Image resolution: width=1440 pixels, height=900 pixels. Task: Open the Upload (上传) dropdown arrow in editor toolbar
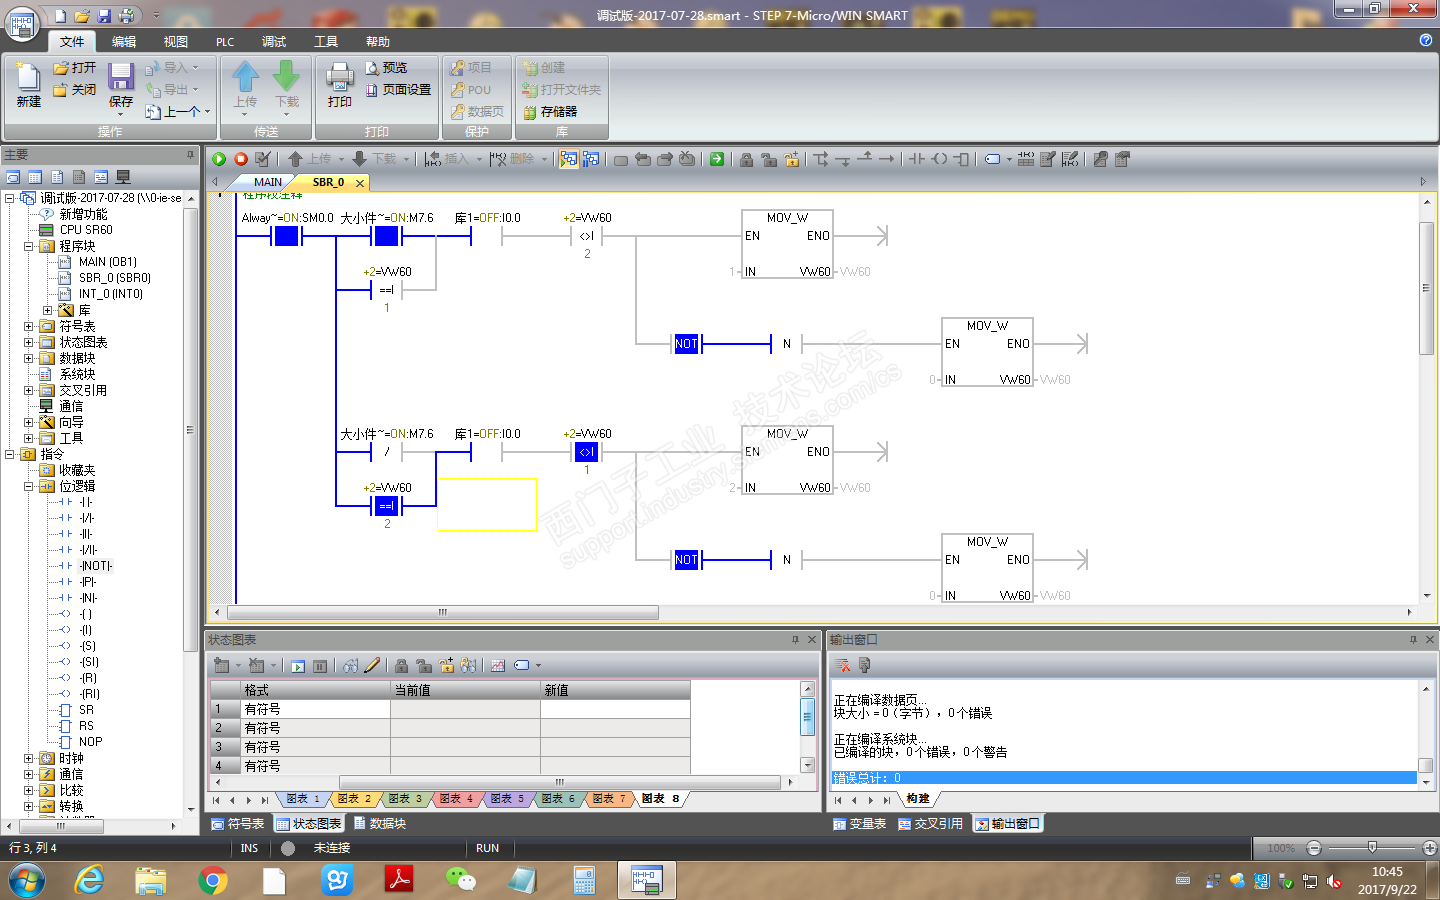341,160
